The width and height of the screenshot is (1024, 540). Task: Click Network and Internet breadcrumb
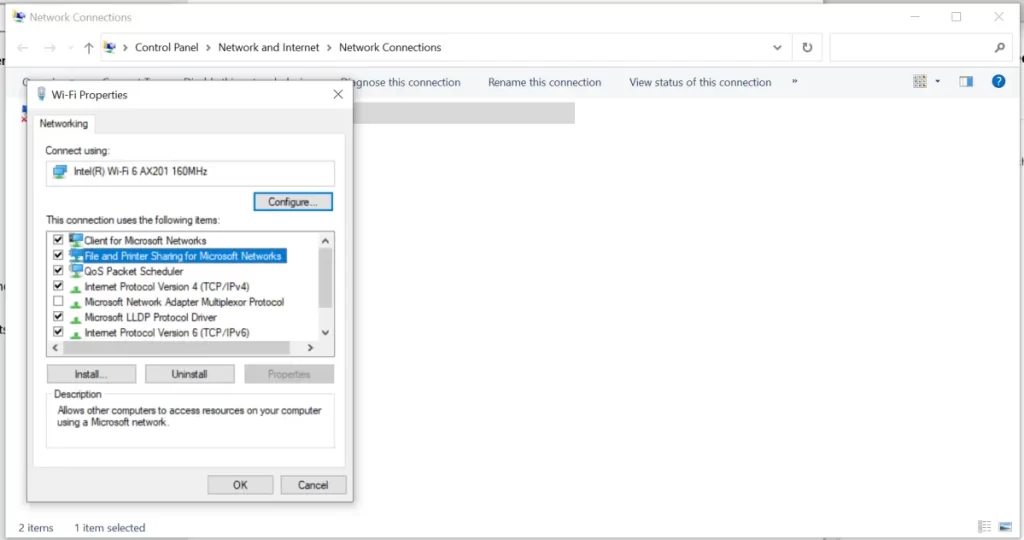[x=268, y=48]
